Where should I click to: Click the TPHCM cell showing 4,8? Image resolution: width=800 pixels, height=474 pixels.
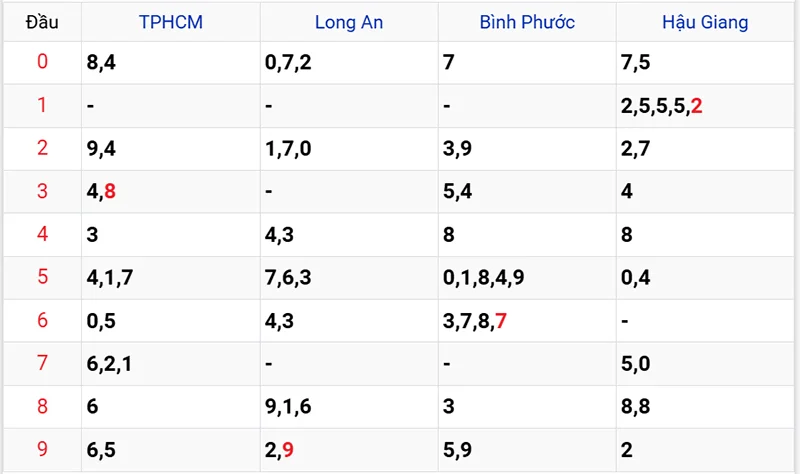pyautogui.click(x=102, y=191)
